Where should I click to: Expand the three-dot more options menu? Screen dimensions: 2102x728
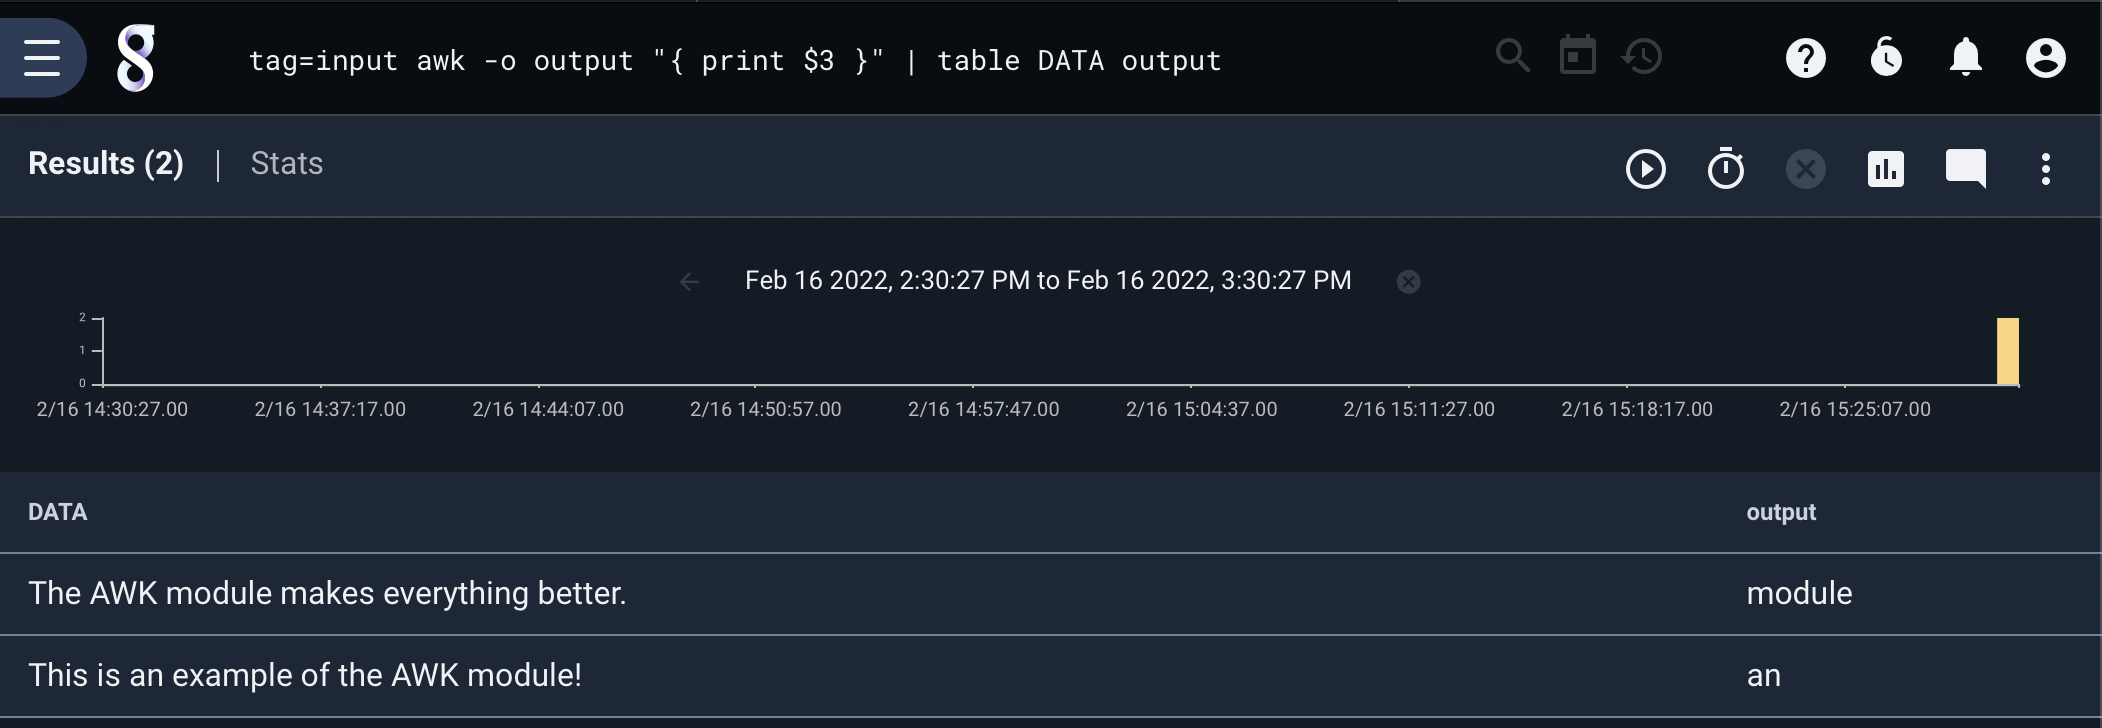[2045, 169]
